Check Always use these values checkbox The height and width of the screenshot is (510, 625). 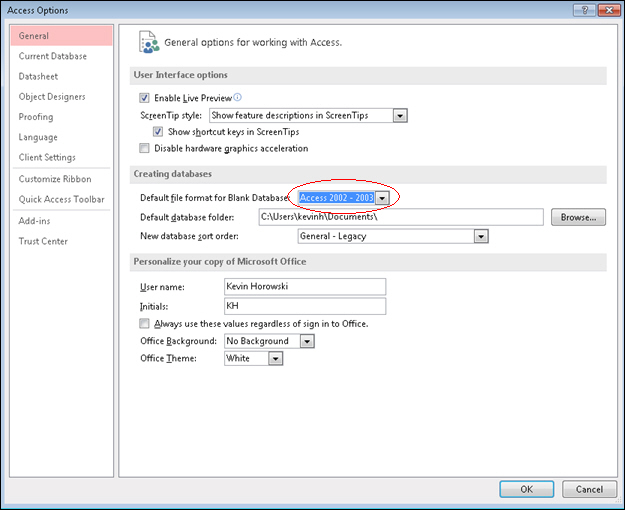pyautogui.click(x=144, y=323)
